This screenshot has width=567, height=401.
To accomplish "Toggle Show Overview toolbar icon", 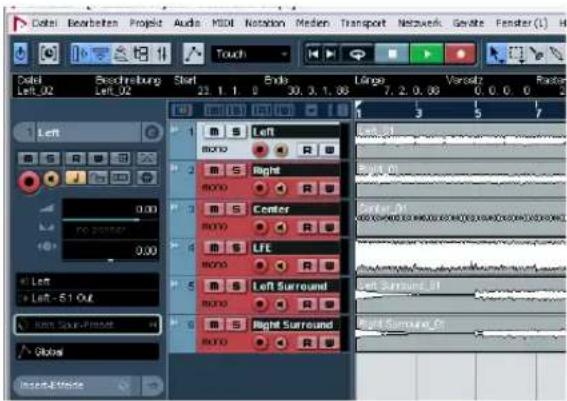I will pyautogui.click(x=121, y=54).
